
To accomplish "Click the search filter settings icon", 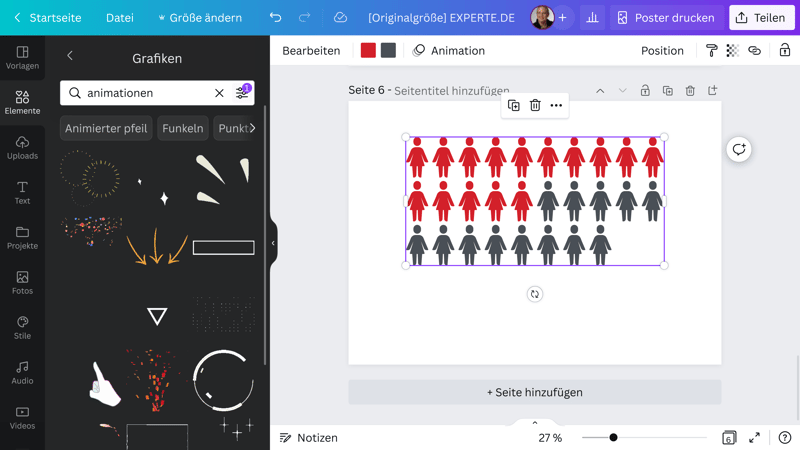I will pyautogui.click(x=242, y=93).
